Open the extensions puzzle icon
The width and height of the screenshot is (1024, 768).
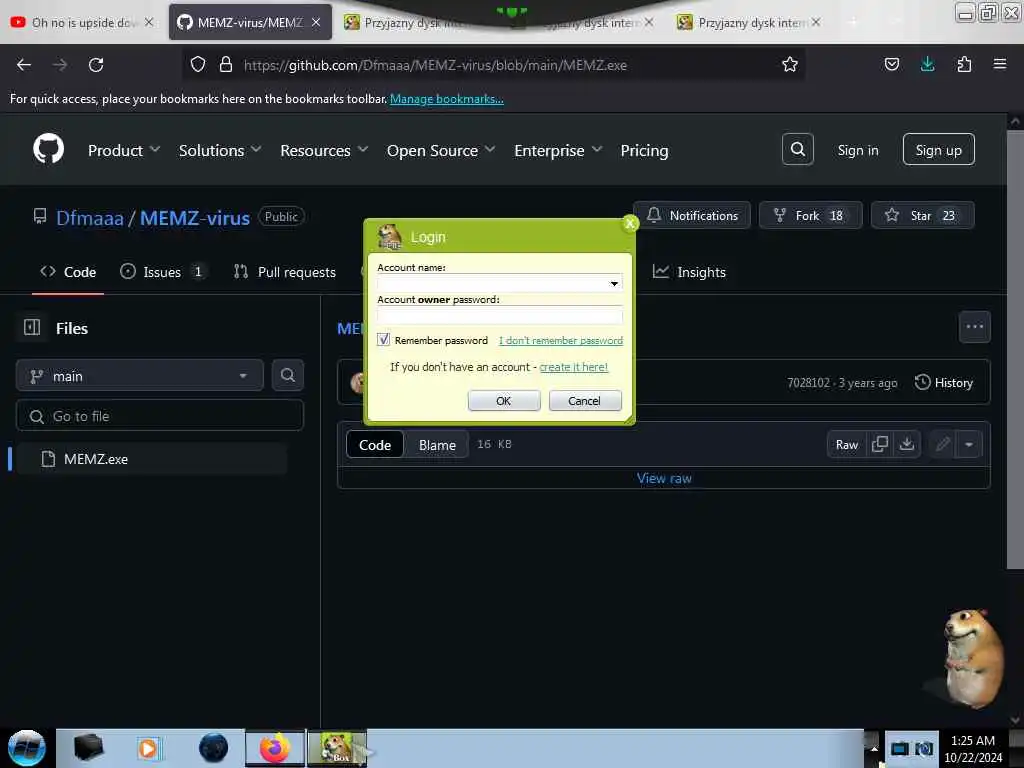964,64
